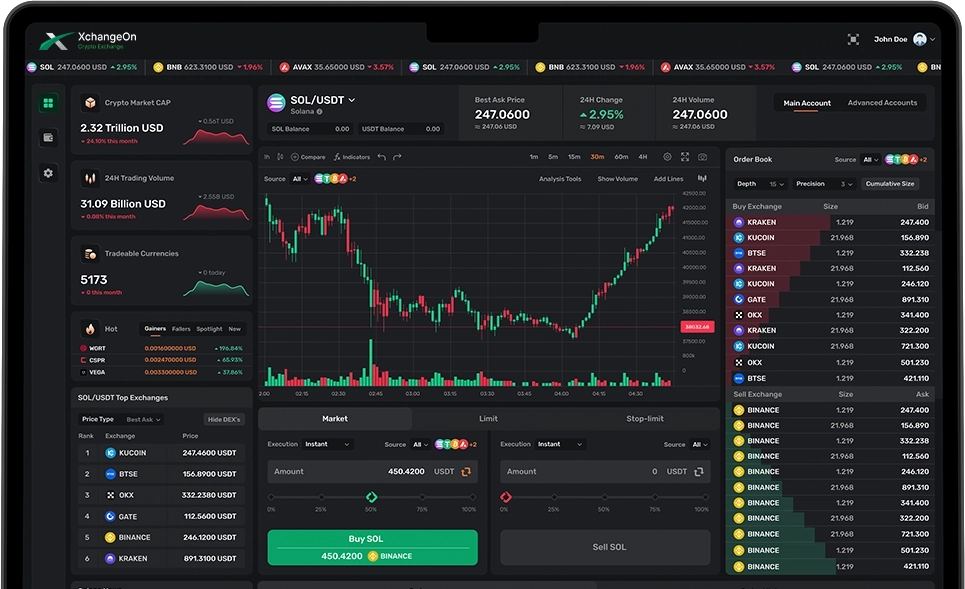Click the 24H Trading Volume bars icon

90,178
